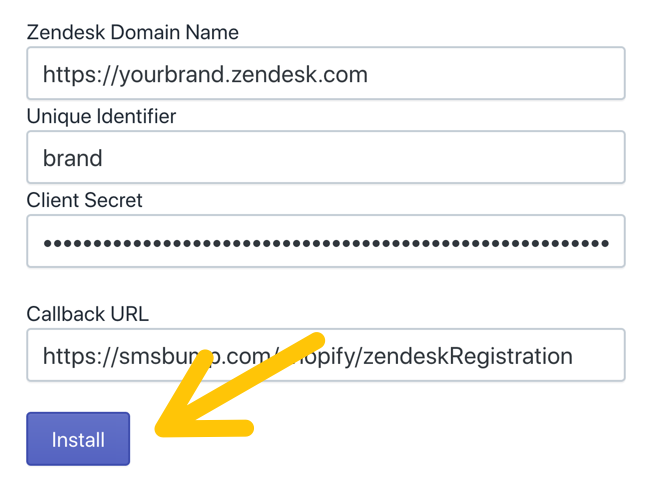
Task: Select the Unique Identifier text box
Action: (326, 157)
